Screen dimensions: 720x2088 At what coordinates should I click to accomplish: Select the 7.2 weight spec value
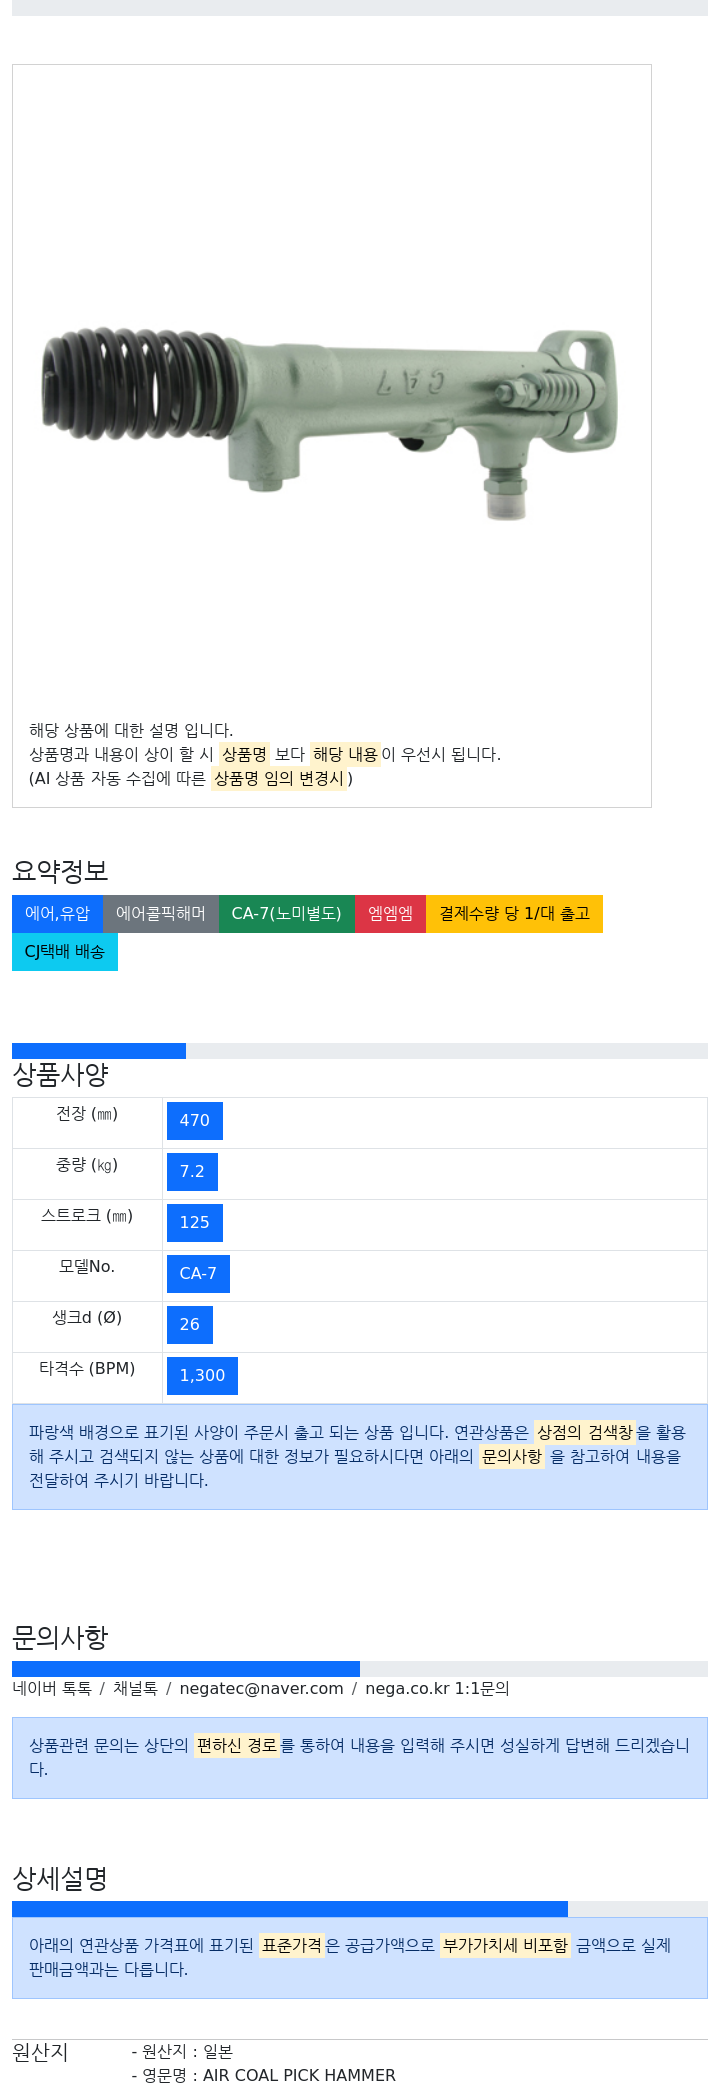coord(192,1172)
